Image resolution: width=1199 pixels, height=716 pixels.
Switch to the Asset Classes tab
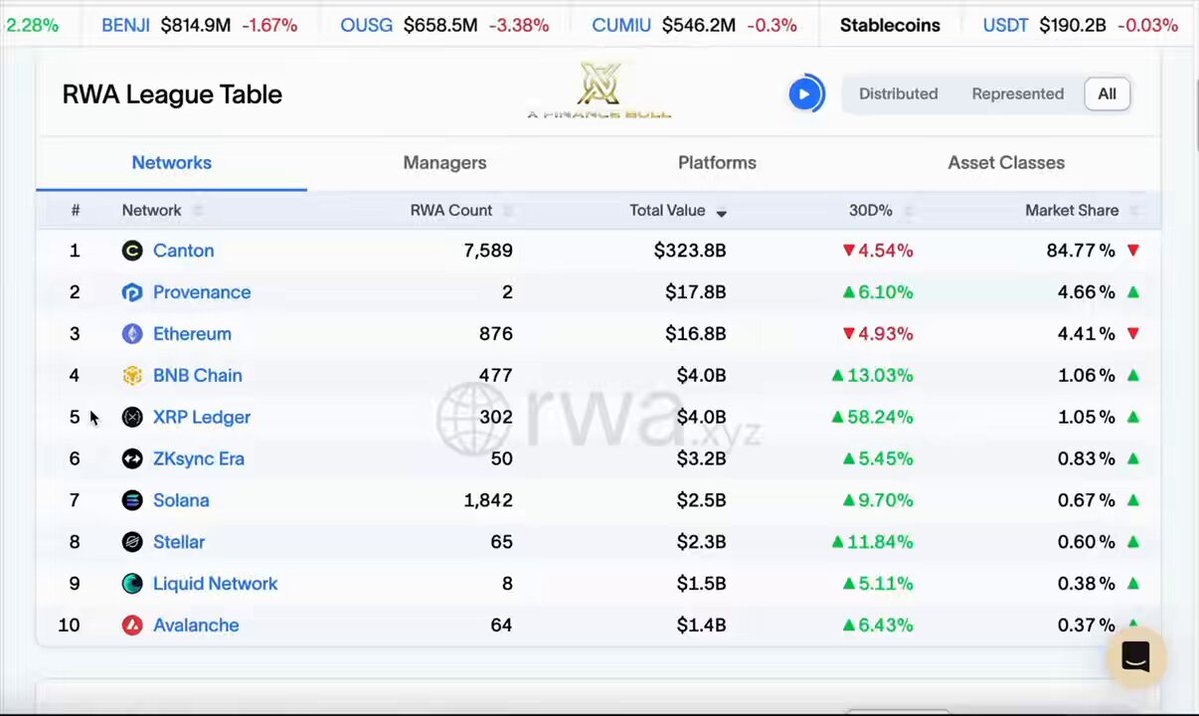tap(1006, 163)
